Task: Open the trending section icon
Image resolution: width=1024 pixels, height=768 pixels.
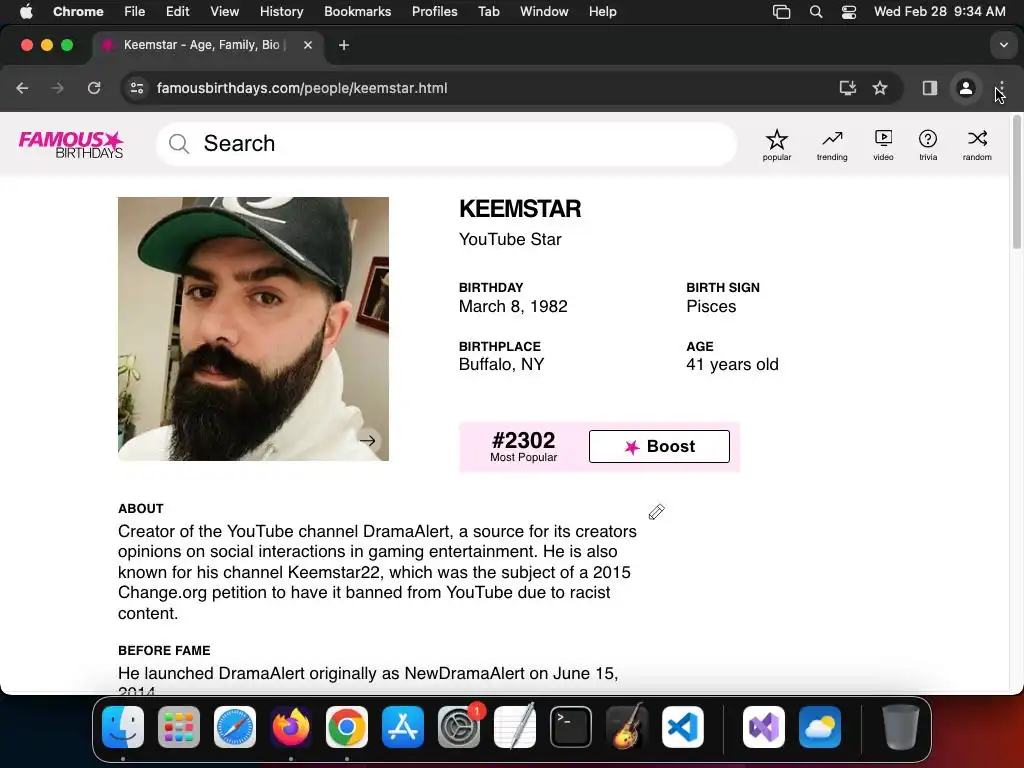Action: pyautogui.click(x=832, y=144)
